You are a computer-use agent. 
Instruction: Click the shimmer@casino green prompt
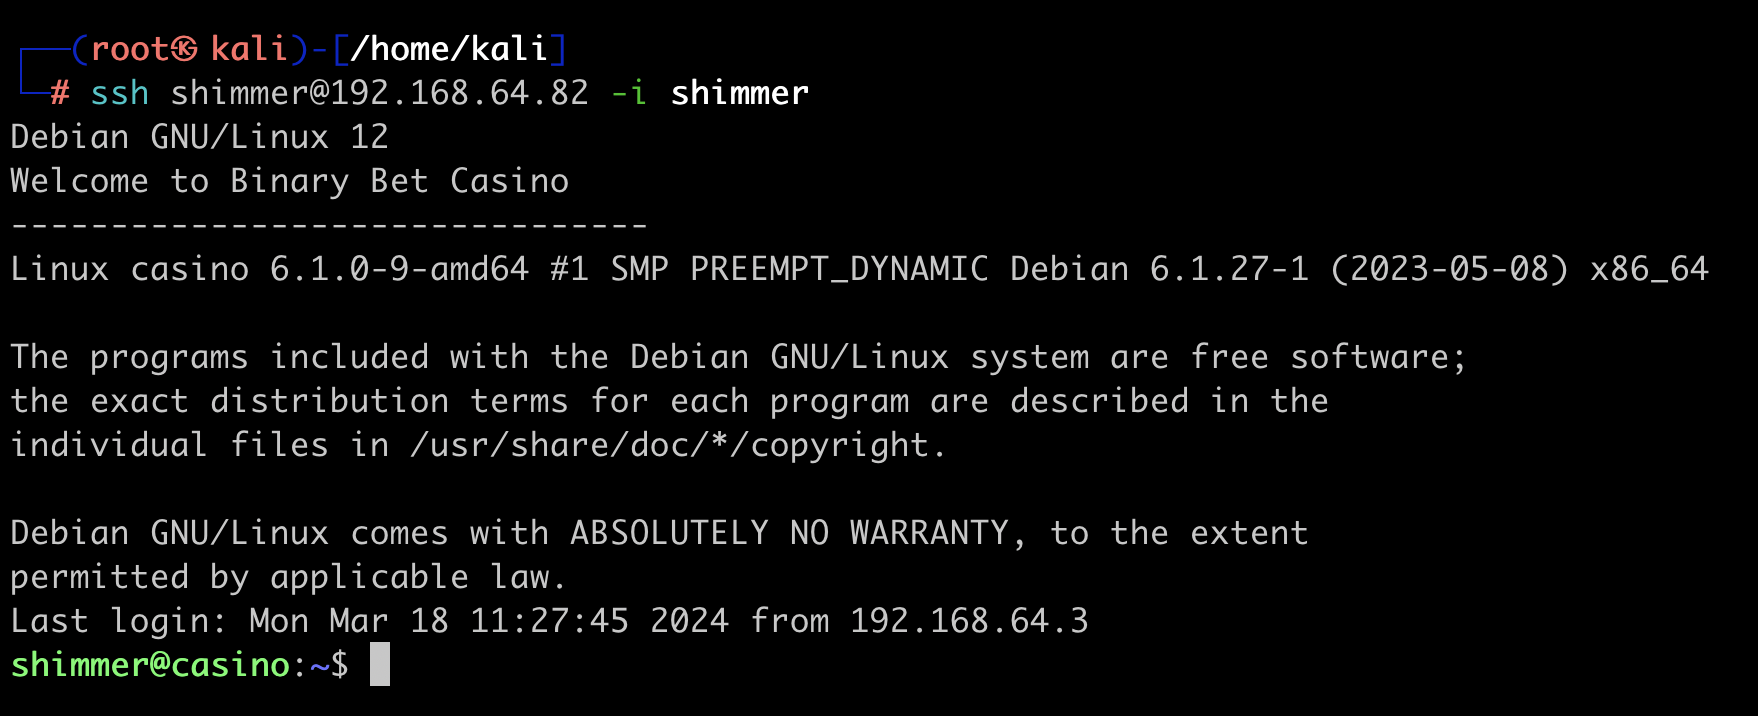pos(150,665)
